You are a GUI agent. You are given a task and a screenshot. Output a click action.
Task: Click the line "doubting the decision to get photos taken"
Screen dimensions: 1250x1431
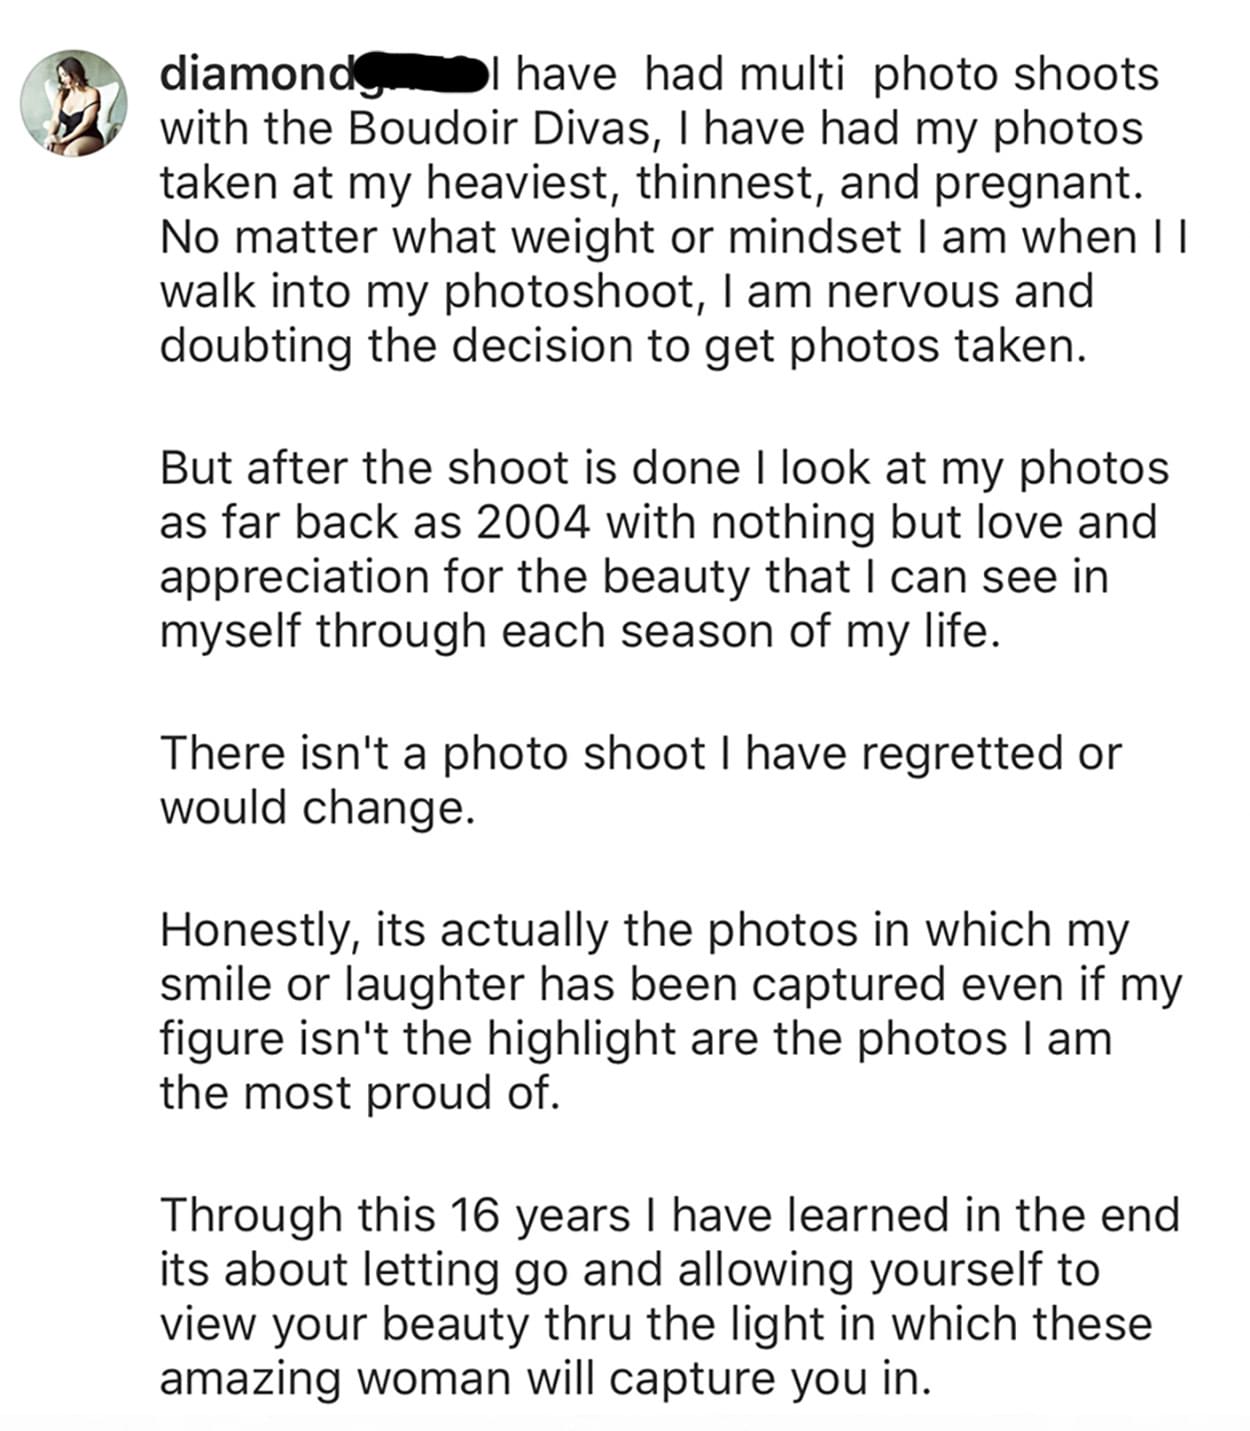[622, 346]
